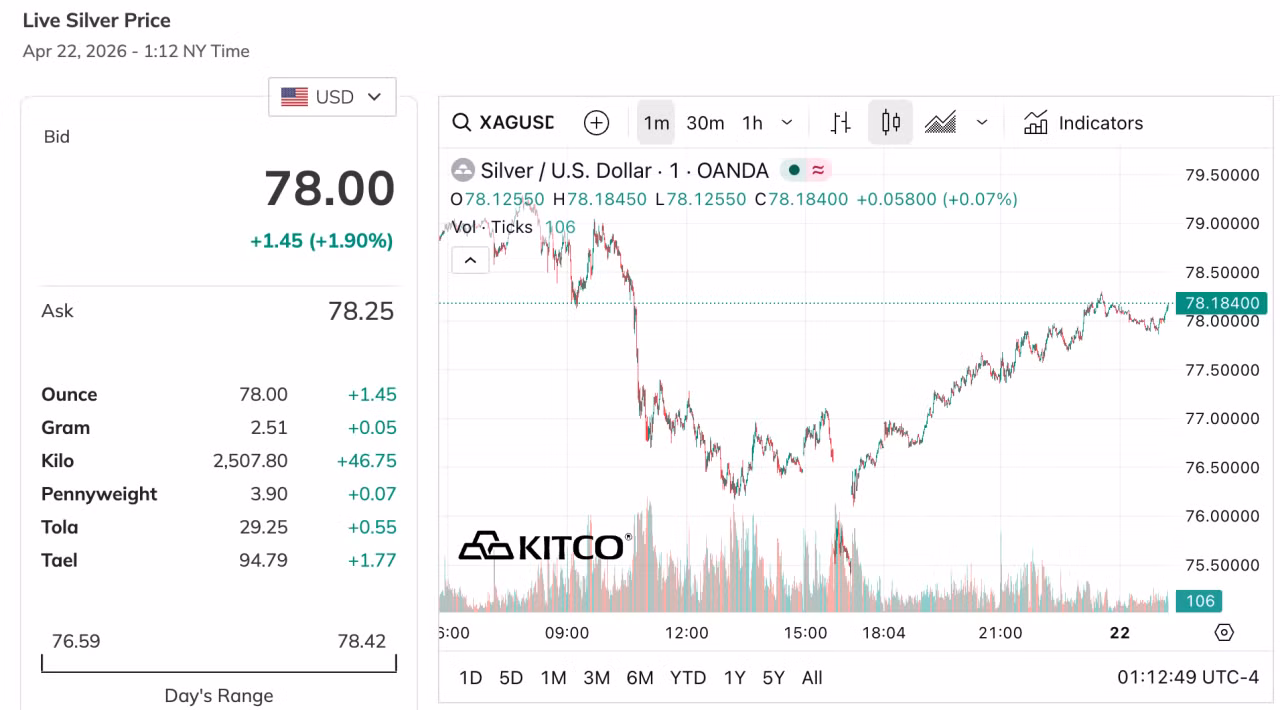The width and height of the screenshot is (1280, 710).
Task: Click the Kitco logo watermark
Action: tap(546, 546)
